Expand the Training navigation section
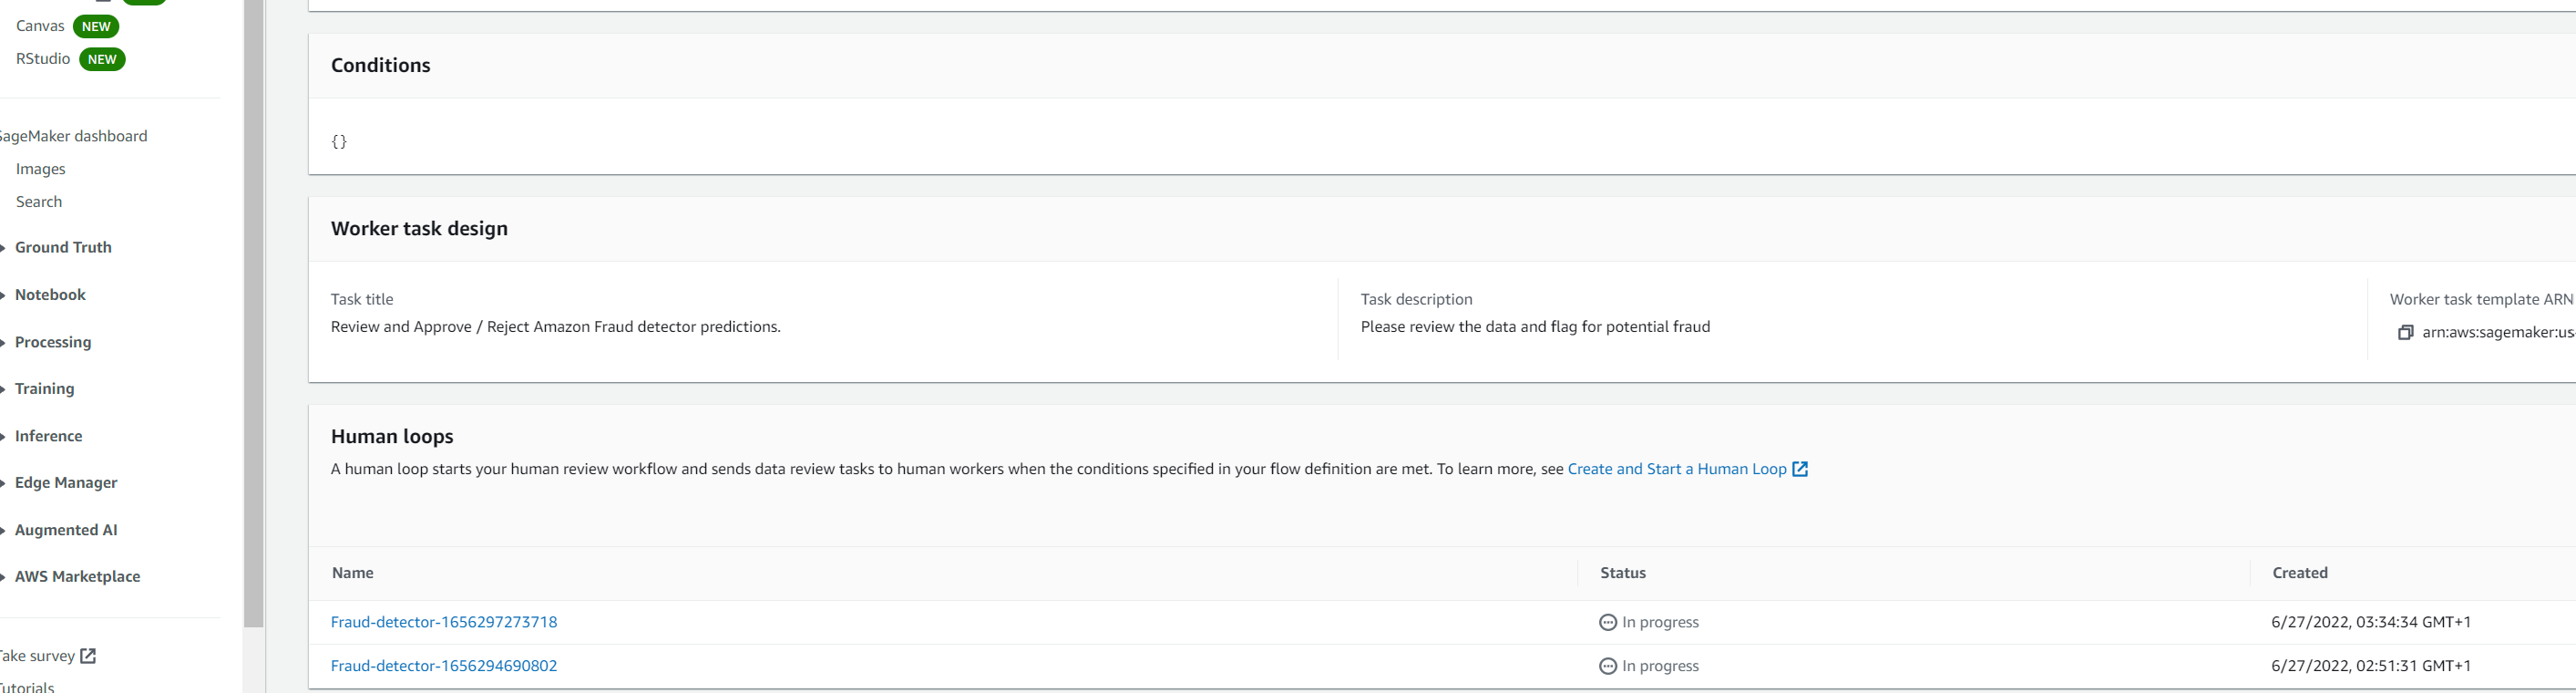Image resolution: width=2576 pixels, height=693 pixels. tap(44, 389)
